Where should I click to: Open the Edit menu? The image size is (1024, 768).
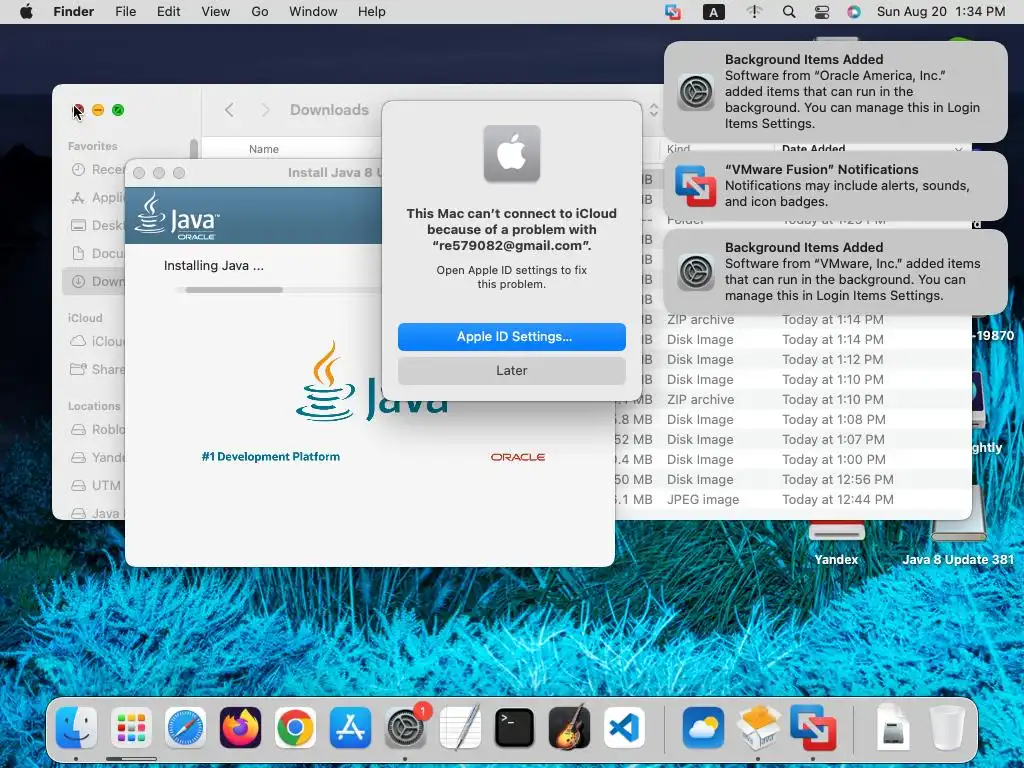click(168, 12)
